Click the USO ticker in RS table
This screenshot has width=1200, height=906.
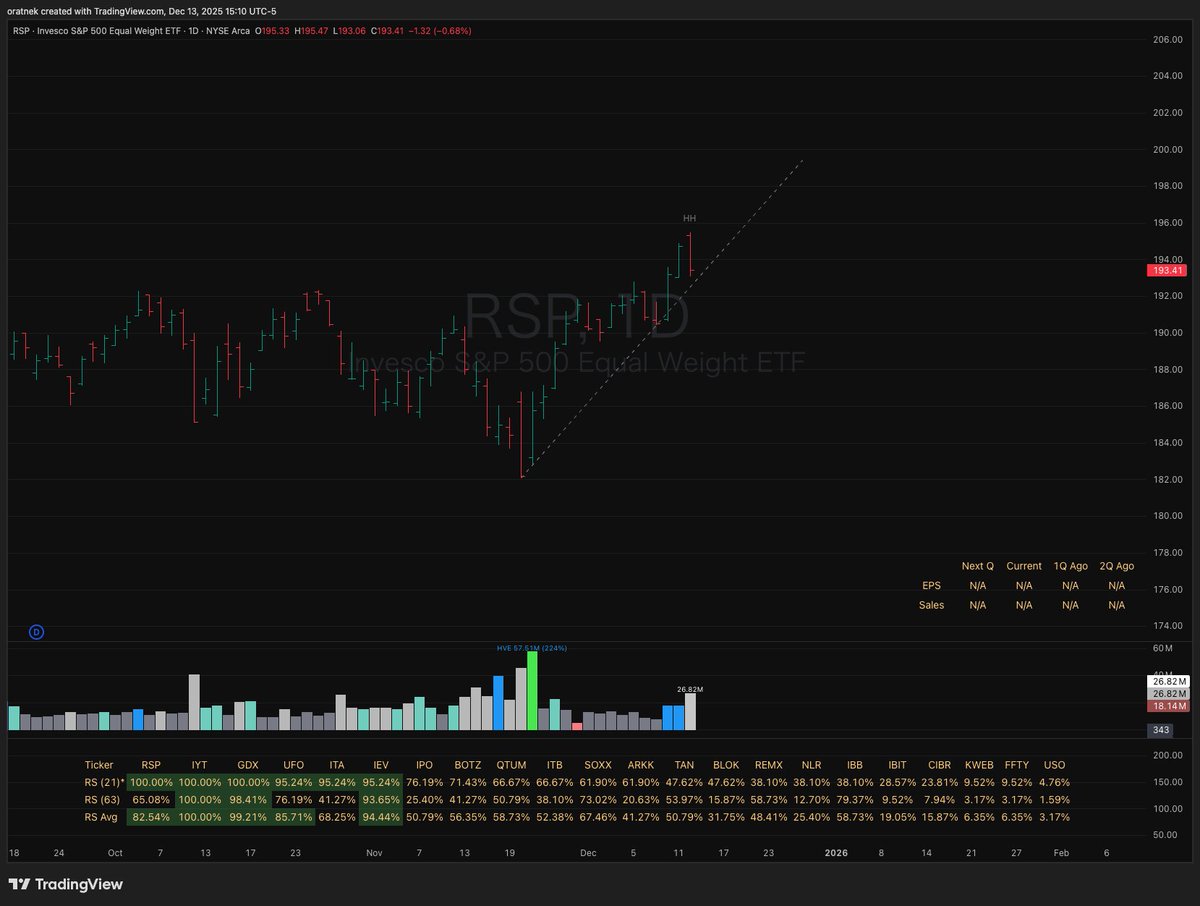pos(1054,764)
